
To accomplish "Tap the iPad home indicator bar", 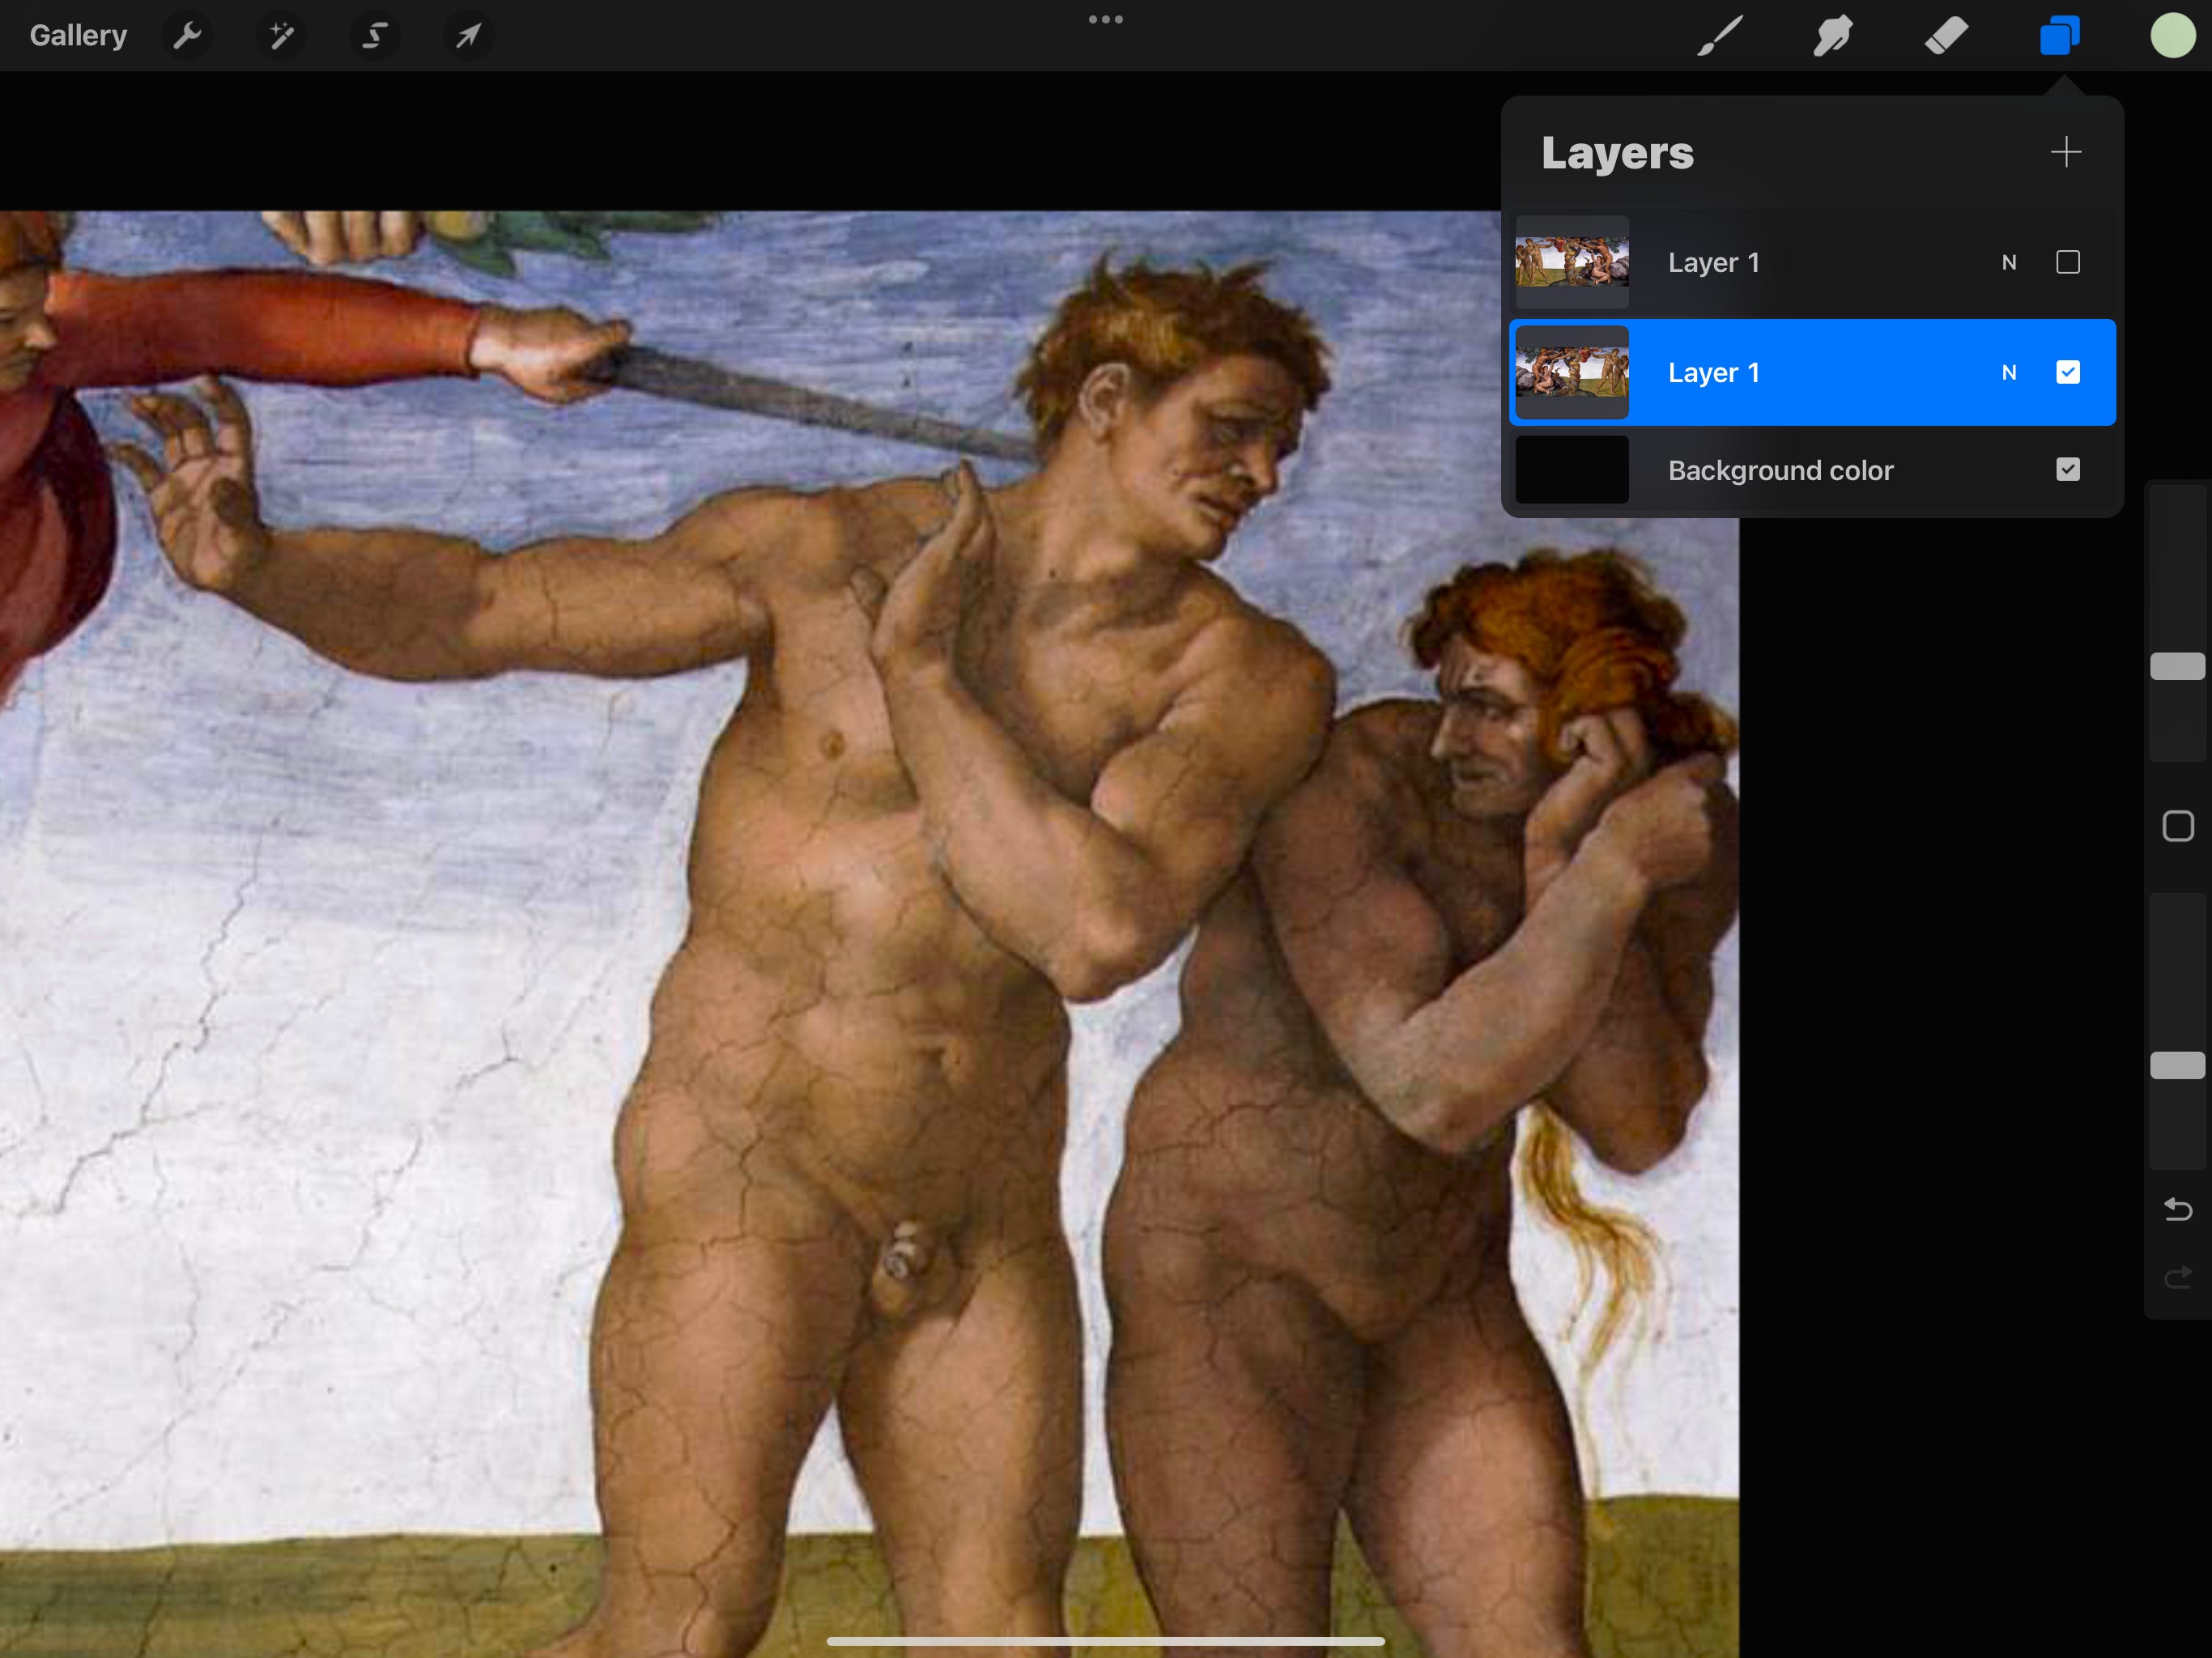I will 1106,1641.
